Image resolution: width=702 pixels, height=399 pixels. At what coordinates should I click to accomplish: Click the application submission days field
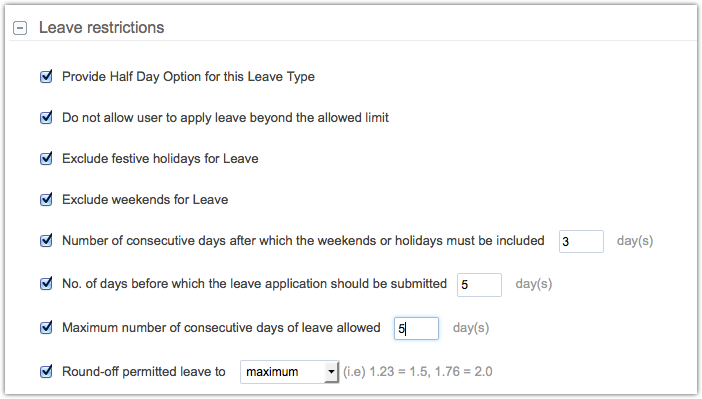pyautogui.click(x=479, y=285)
